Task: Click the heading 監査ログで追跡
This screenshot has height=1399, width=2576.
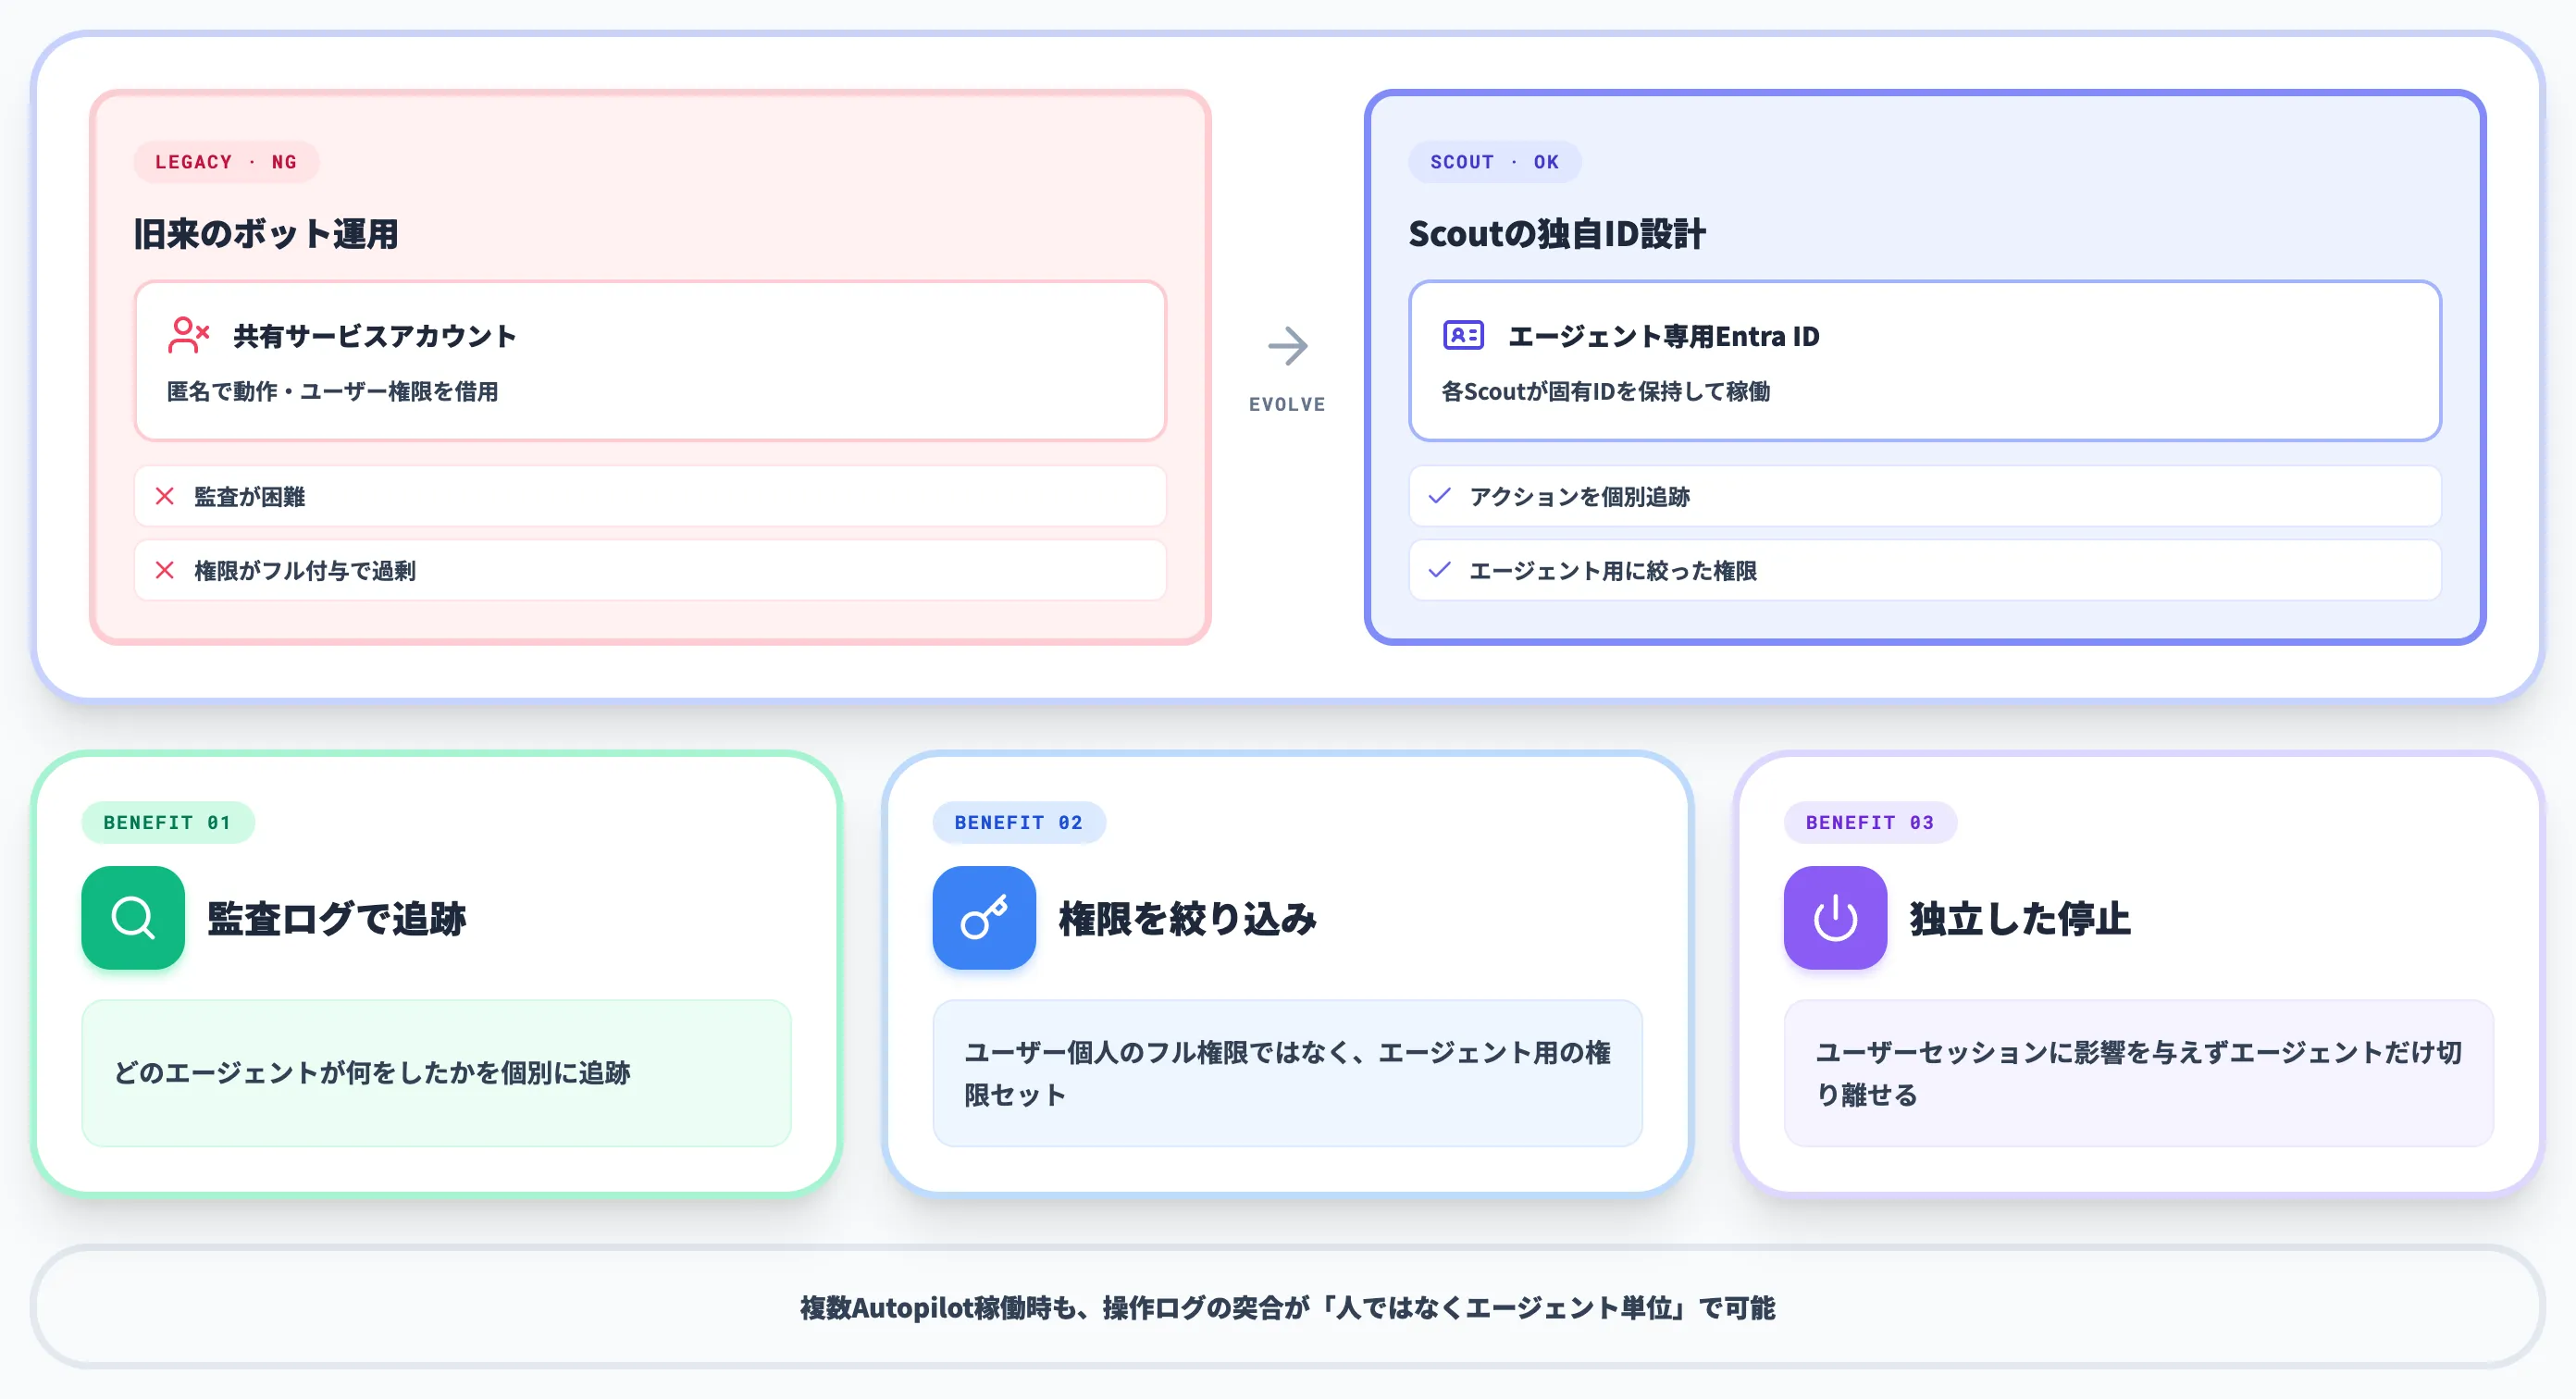Action: point(336,918)
